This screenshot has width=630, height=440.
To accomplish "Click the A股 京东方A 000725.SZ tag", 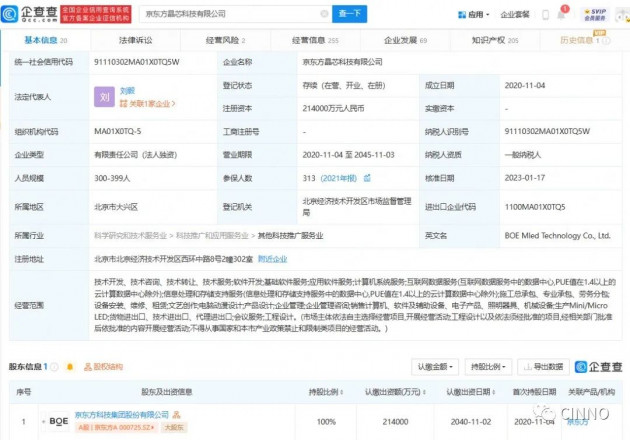I will coord(116,427).
